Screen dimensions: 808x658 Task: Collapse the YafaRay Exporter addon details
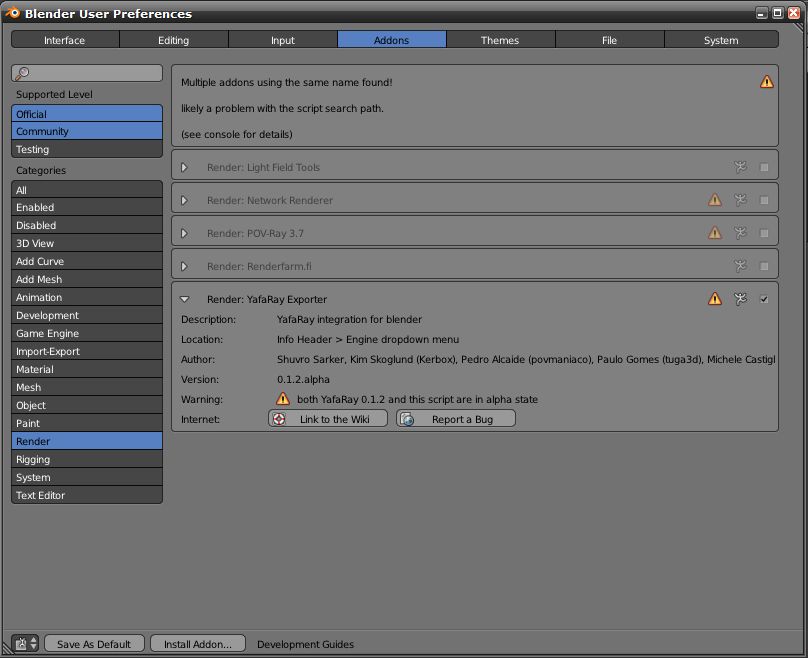(x=184, y=299)
